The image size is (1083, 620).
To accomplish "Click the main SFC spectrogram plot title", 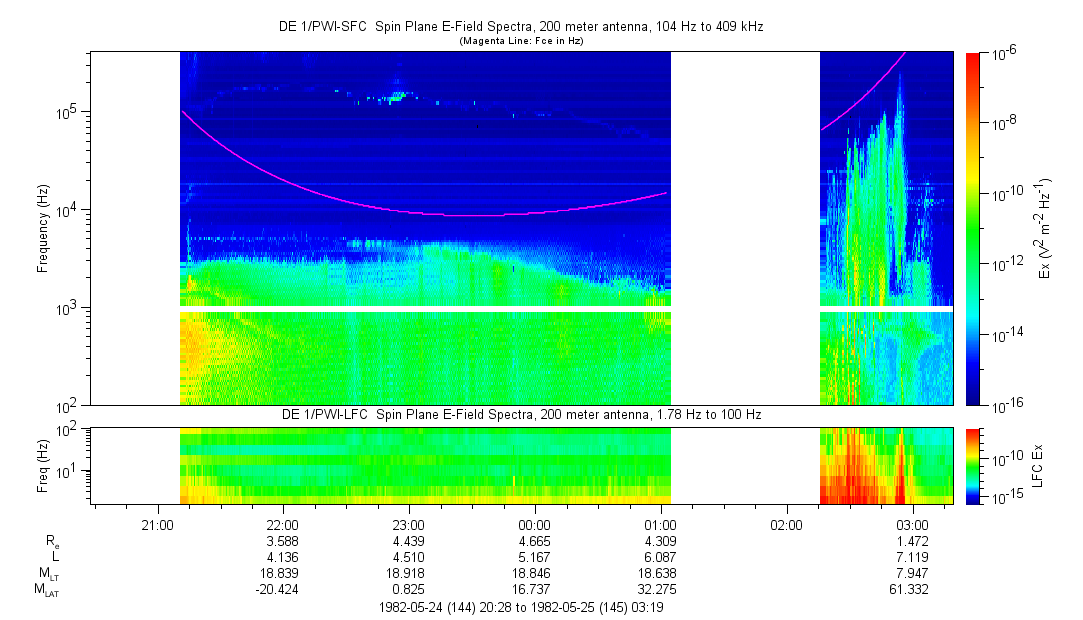I will click(520, 27).
